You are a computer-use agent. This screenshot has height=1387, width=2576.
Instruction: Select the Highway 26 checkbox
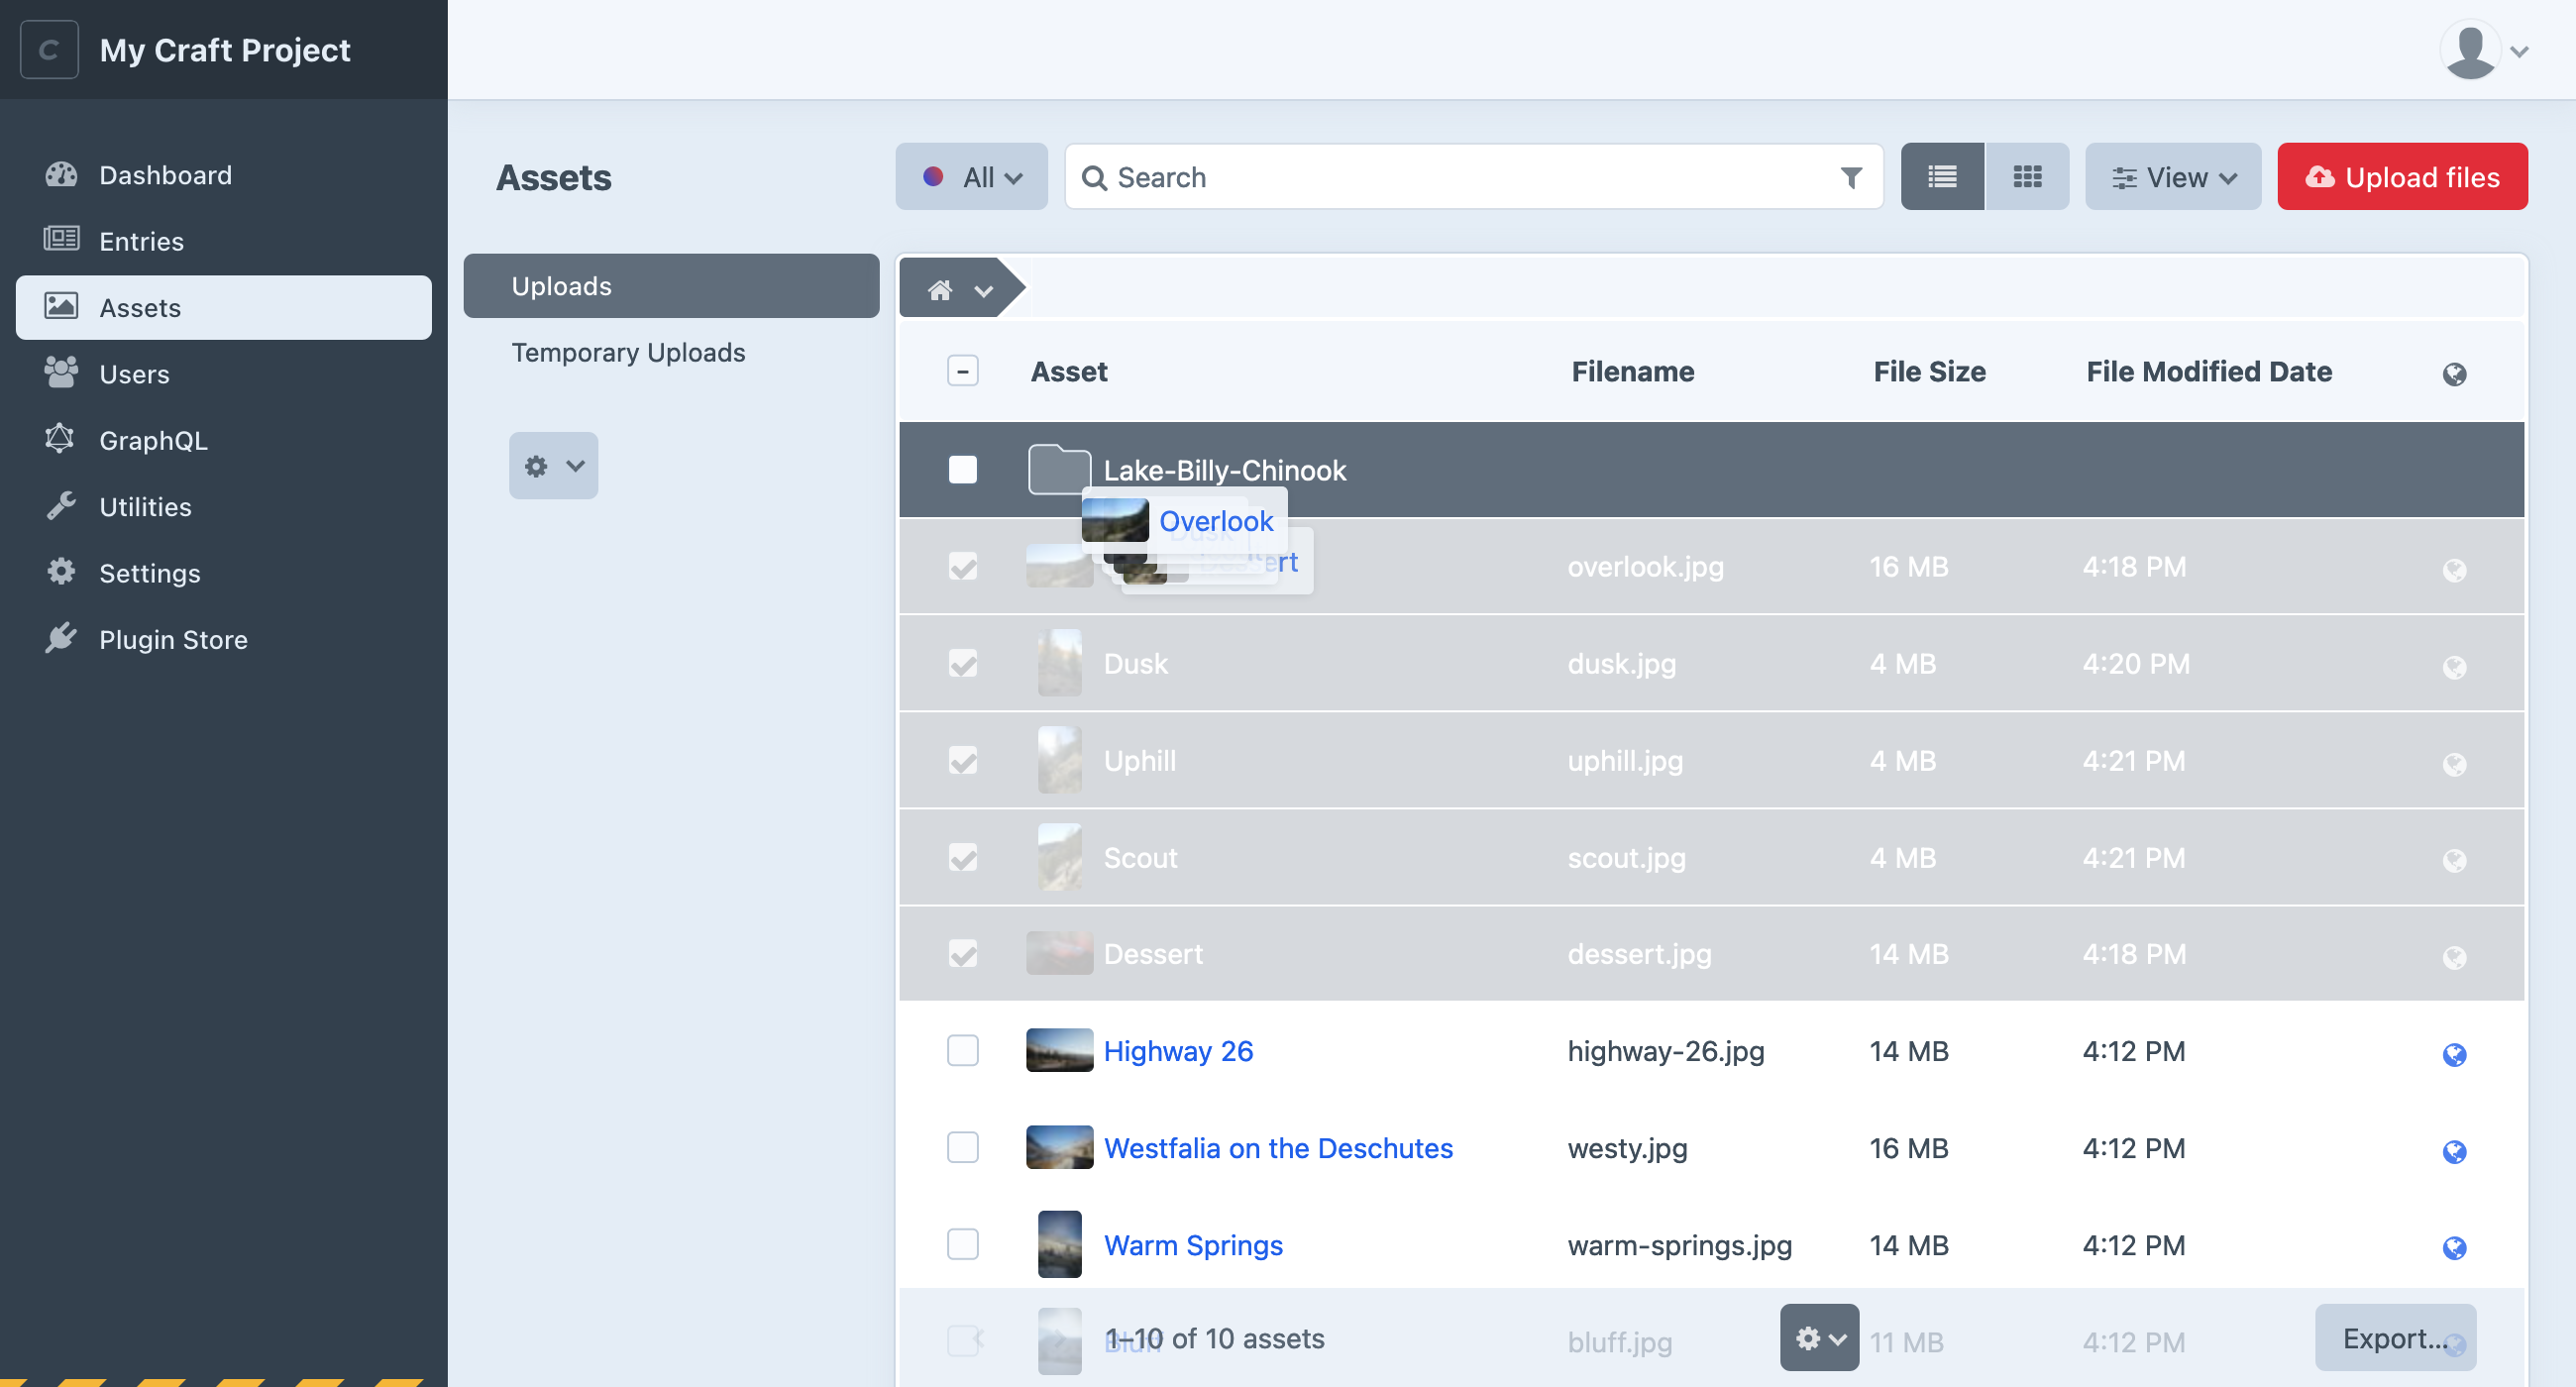[x=962, y=1050]
